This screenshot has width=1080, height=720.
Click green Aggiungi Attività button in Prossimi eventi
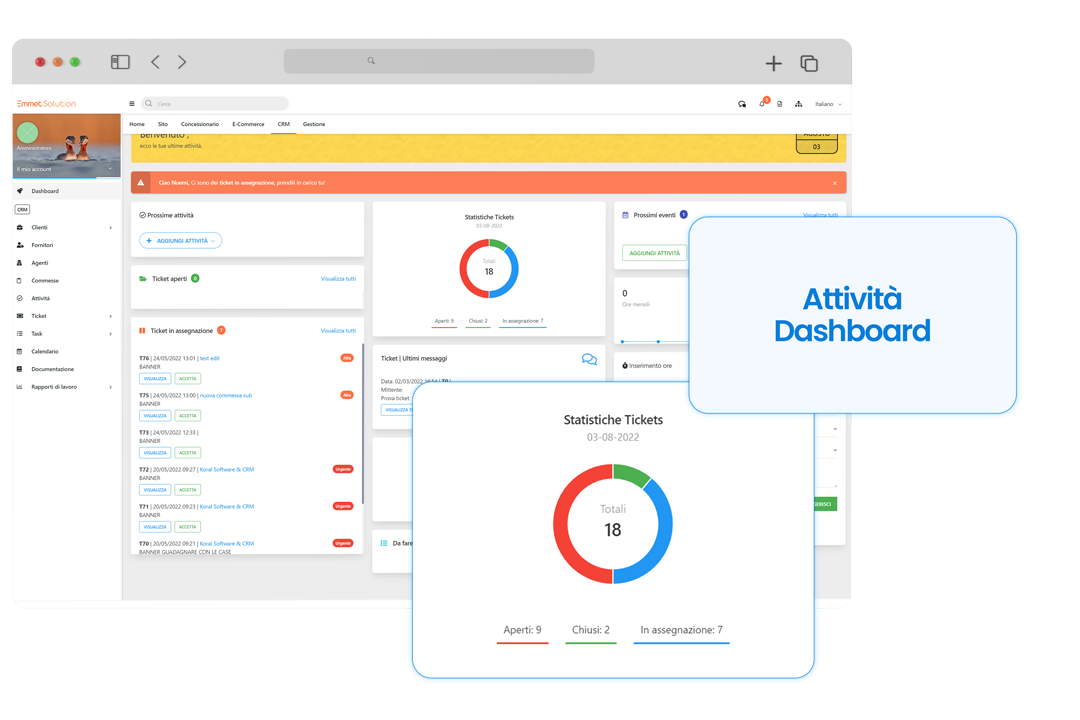(x=654, y=253)
